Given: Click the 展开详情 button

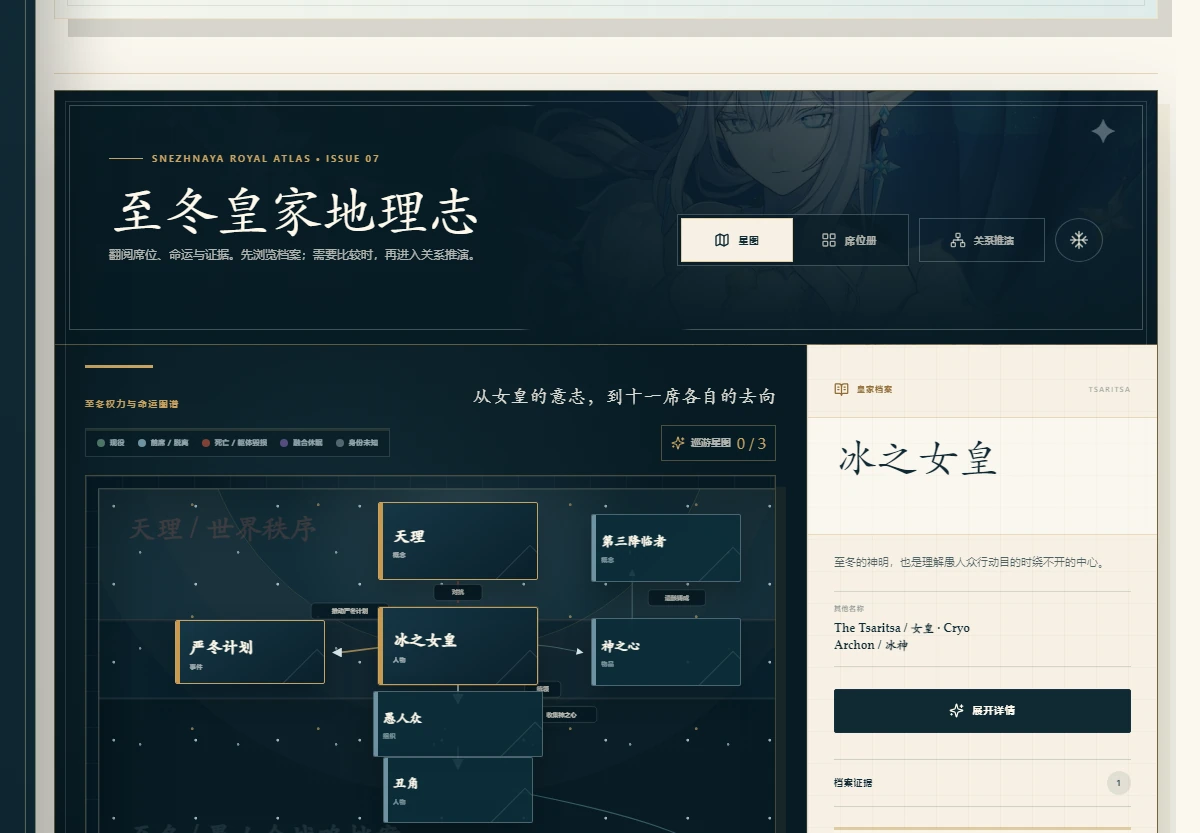Looking at the screenshot, I should [x=982, y=711].
